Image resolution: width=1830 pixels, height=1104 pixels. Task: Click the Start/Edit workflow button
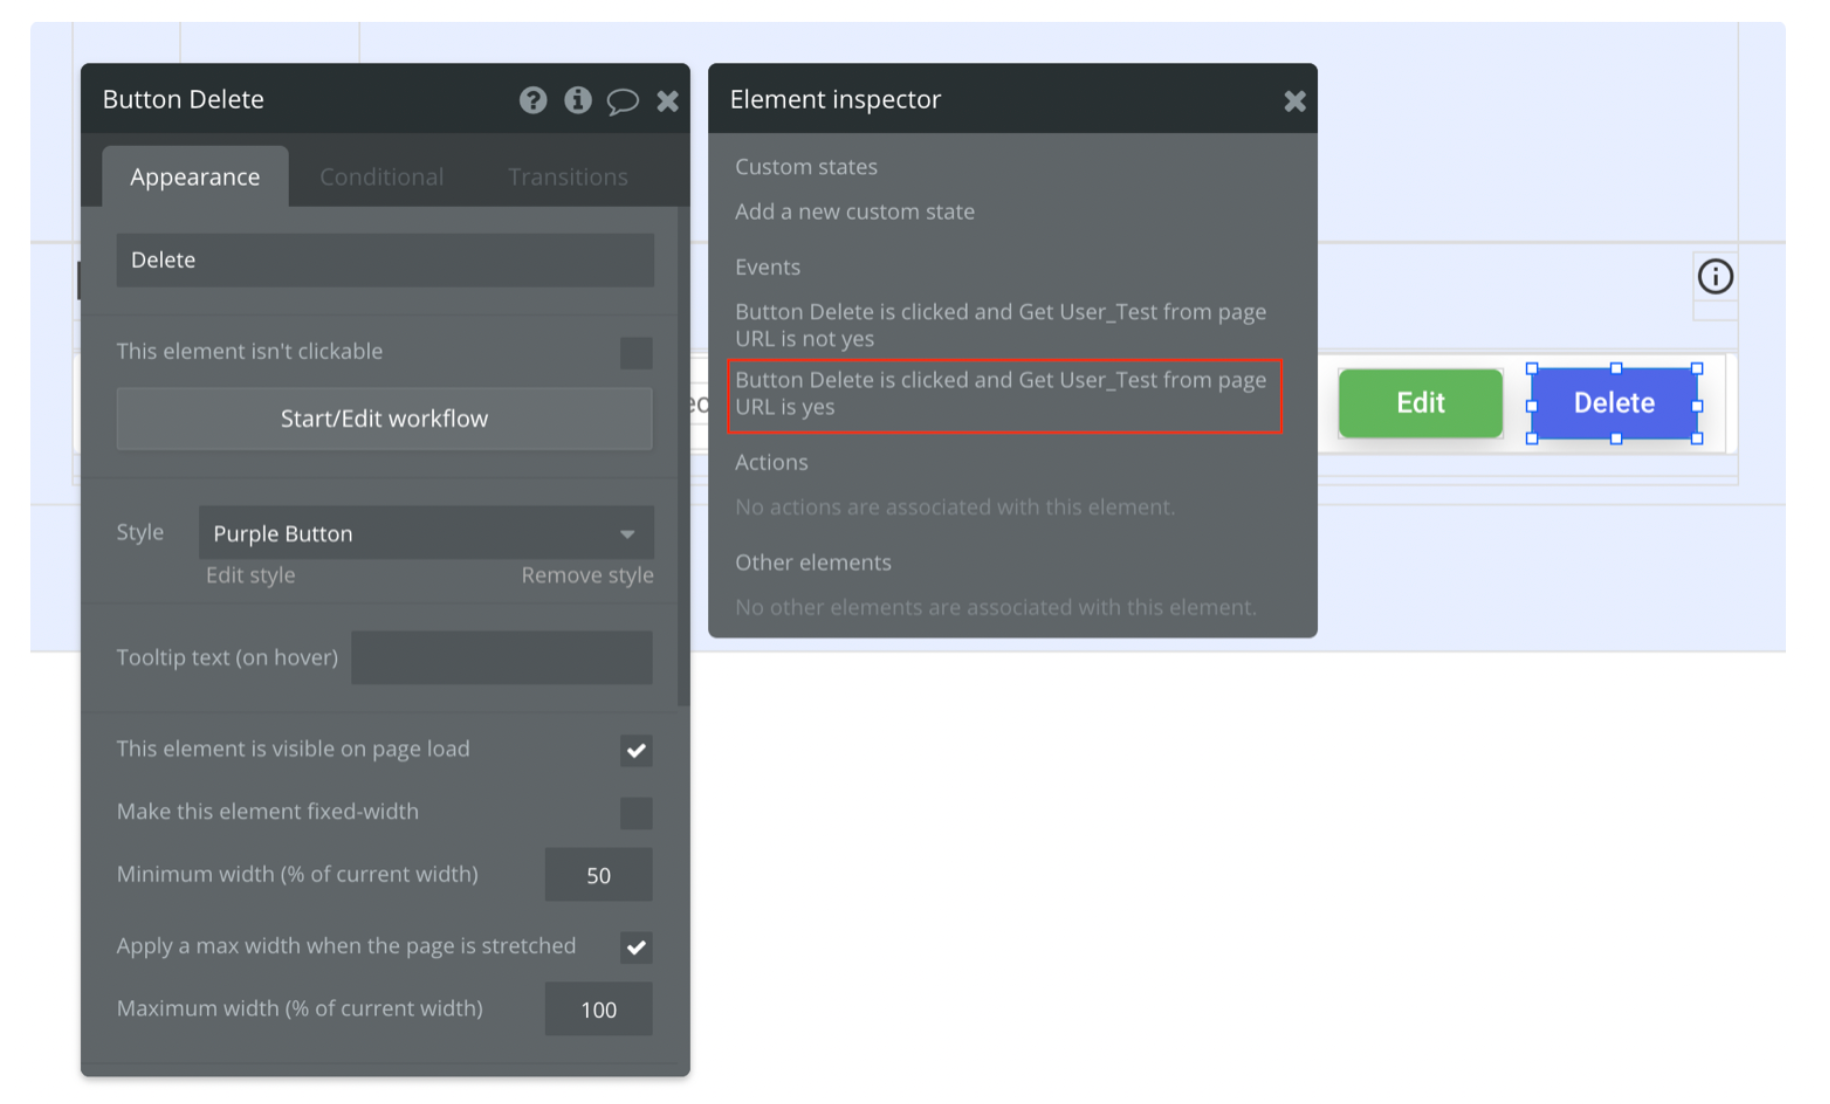384,418
